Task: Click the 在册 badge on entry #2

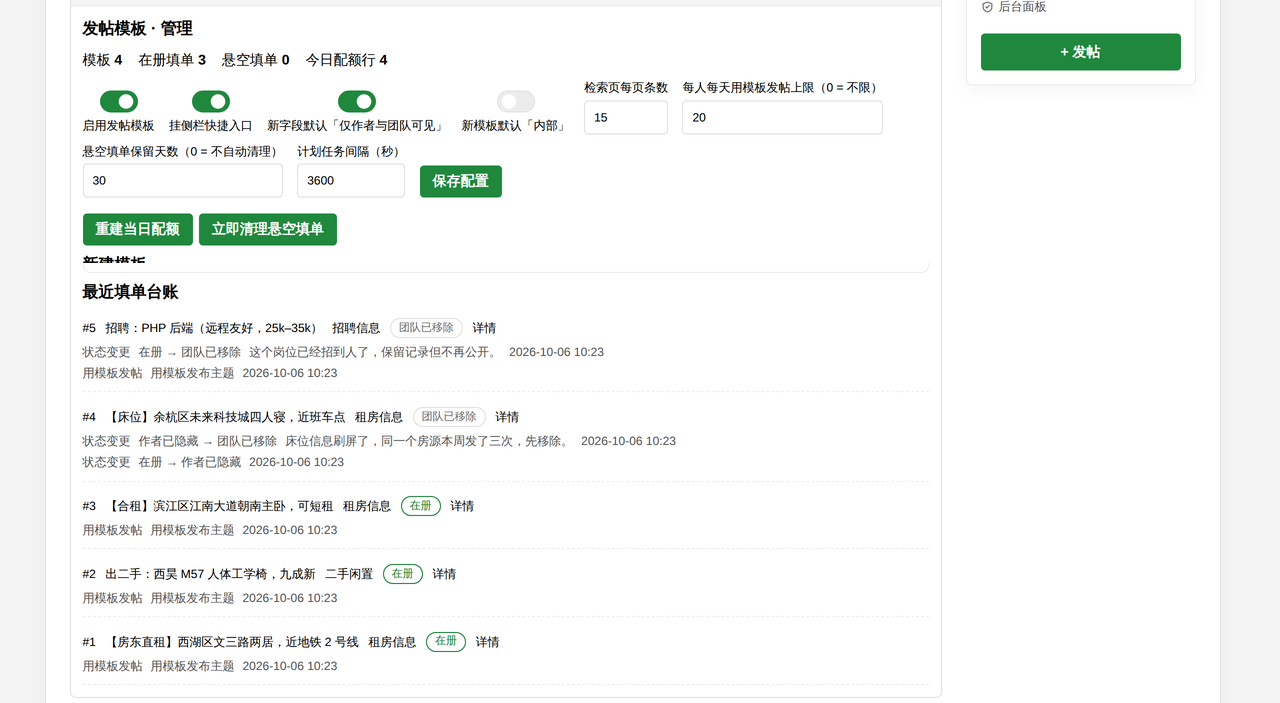Action: [403, 574]
